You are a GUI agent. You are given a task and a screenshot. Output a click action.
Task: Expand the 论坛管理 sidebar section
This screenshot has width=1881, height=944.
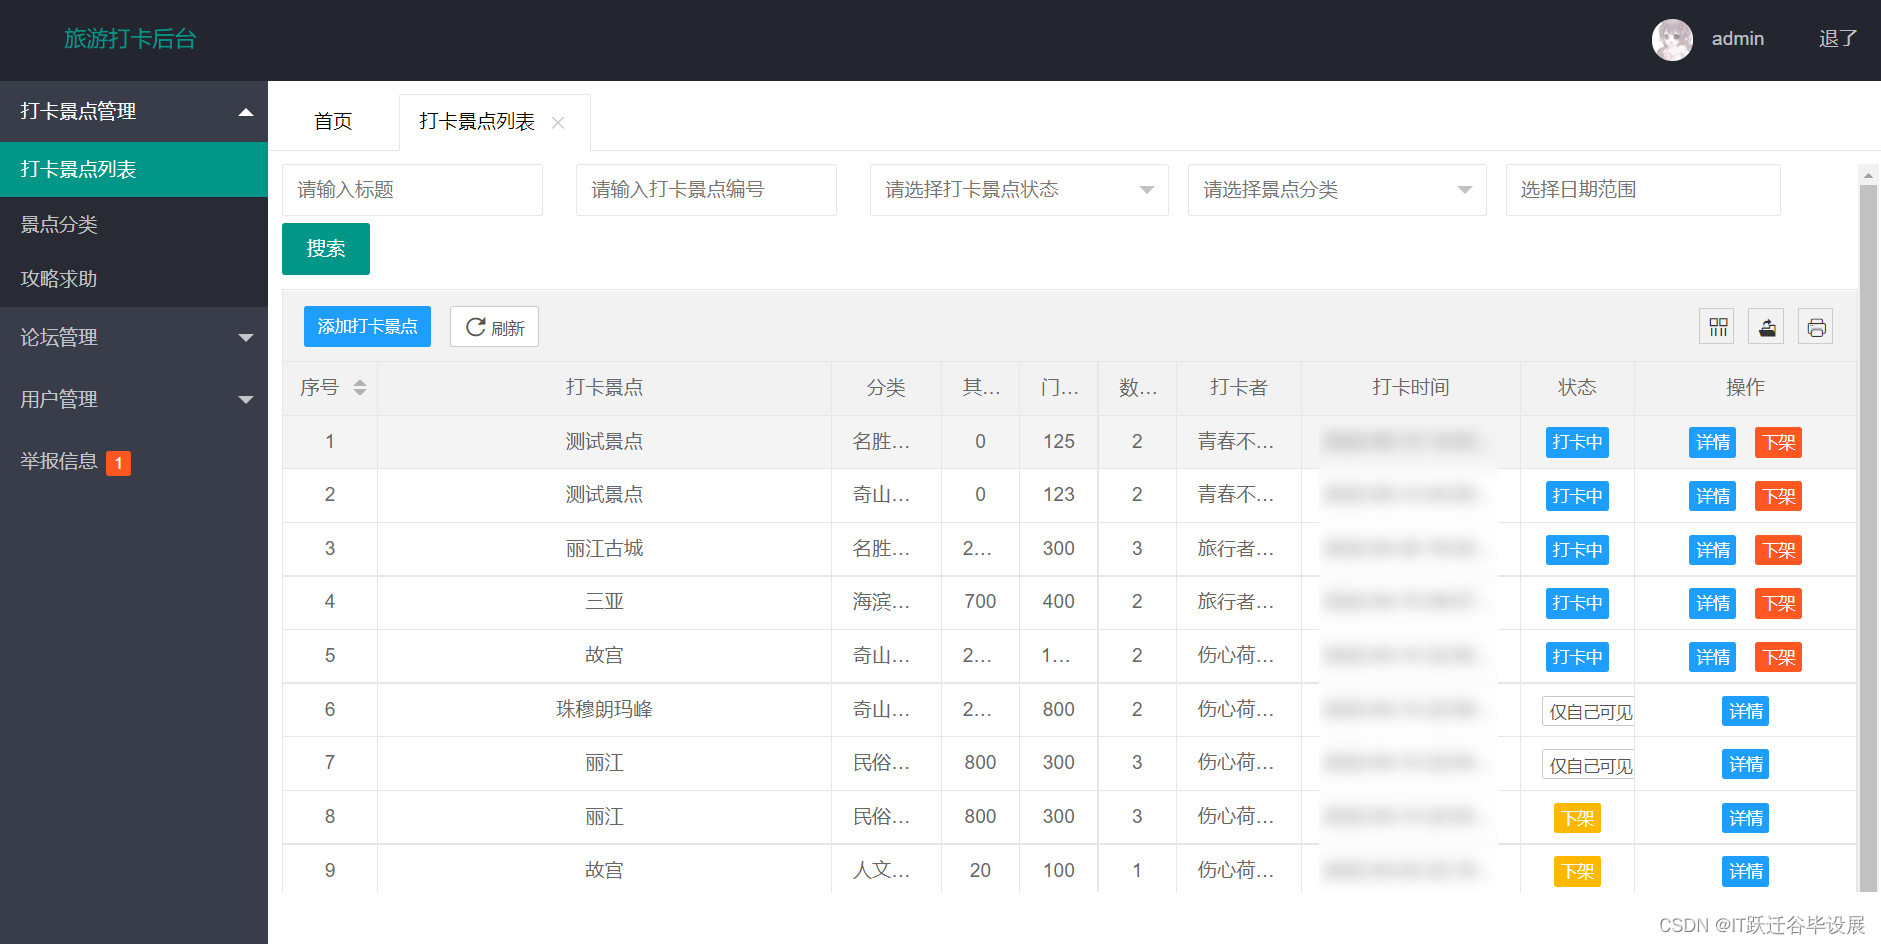tap(134, 338)
